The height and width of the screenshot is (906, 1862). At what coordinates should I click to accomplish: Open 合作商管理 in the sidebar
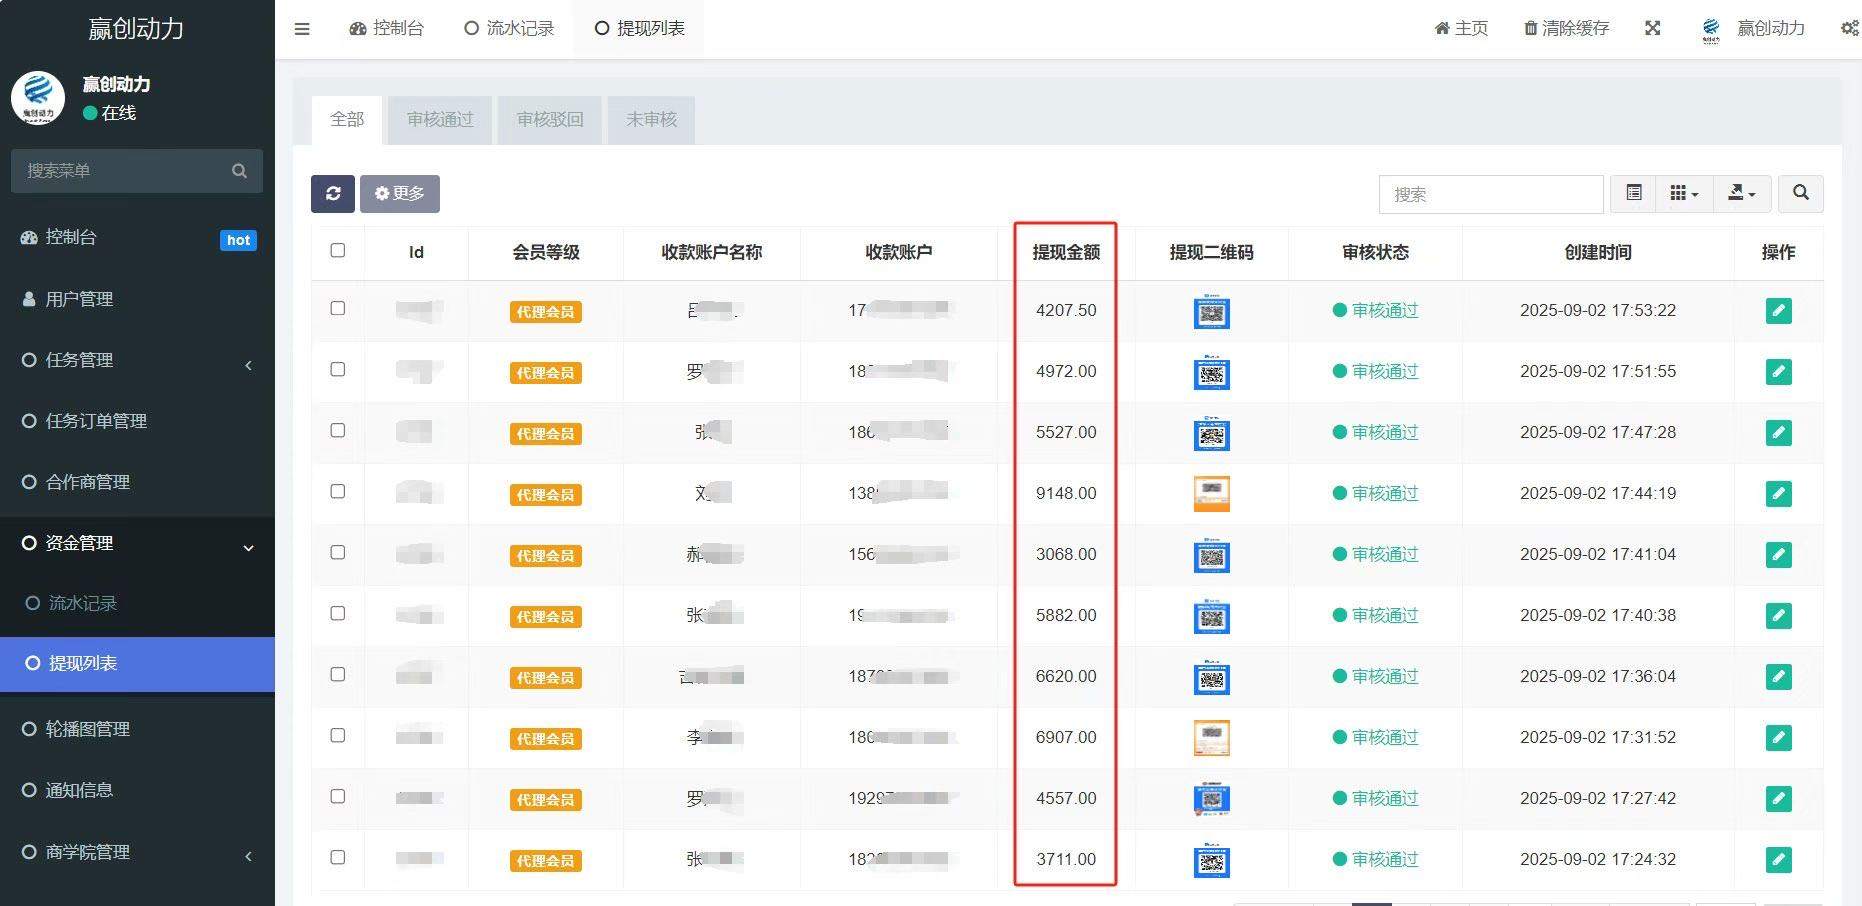(x=137, y=482)
